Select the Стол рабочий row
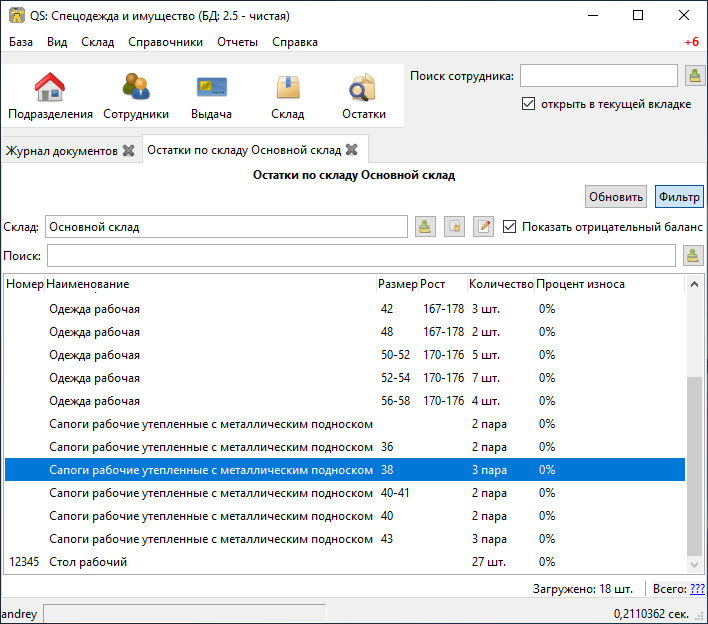 345,562
